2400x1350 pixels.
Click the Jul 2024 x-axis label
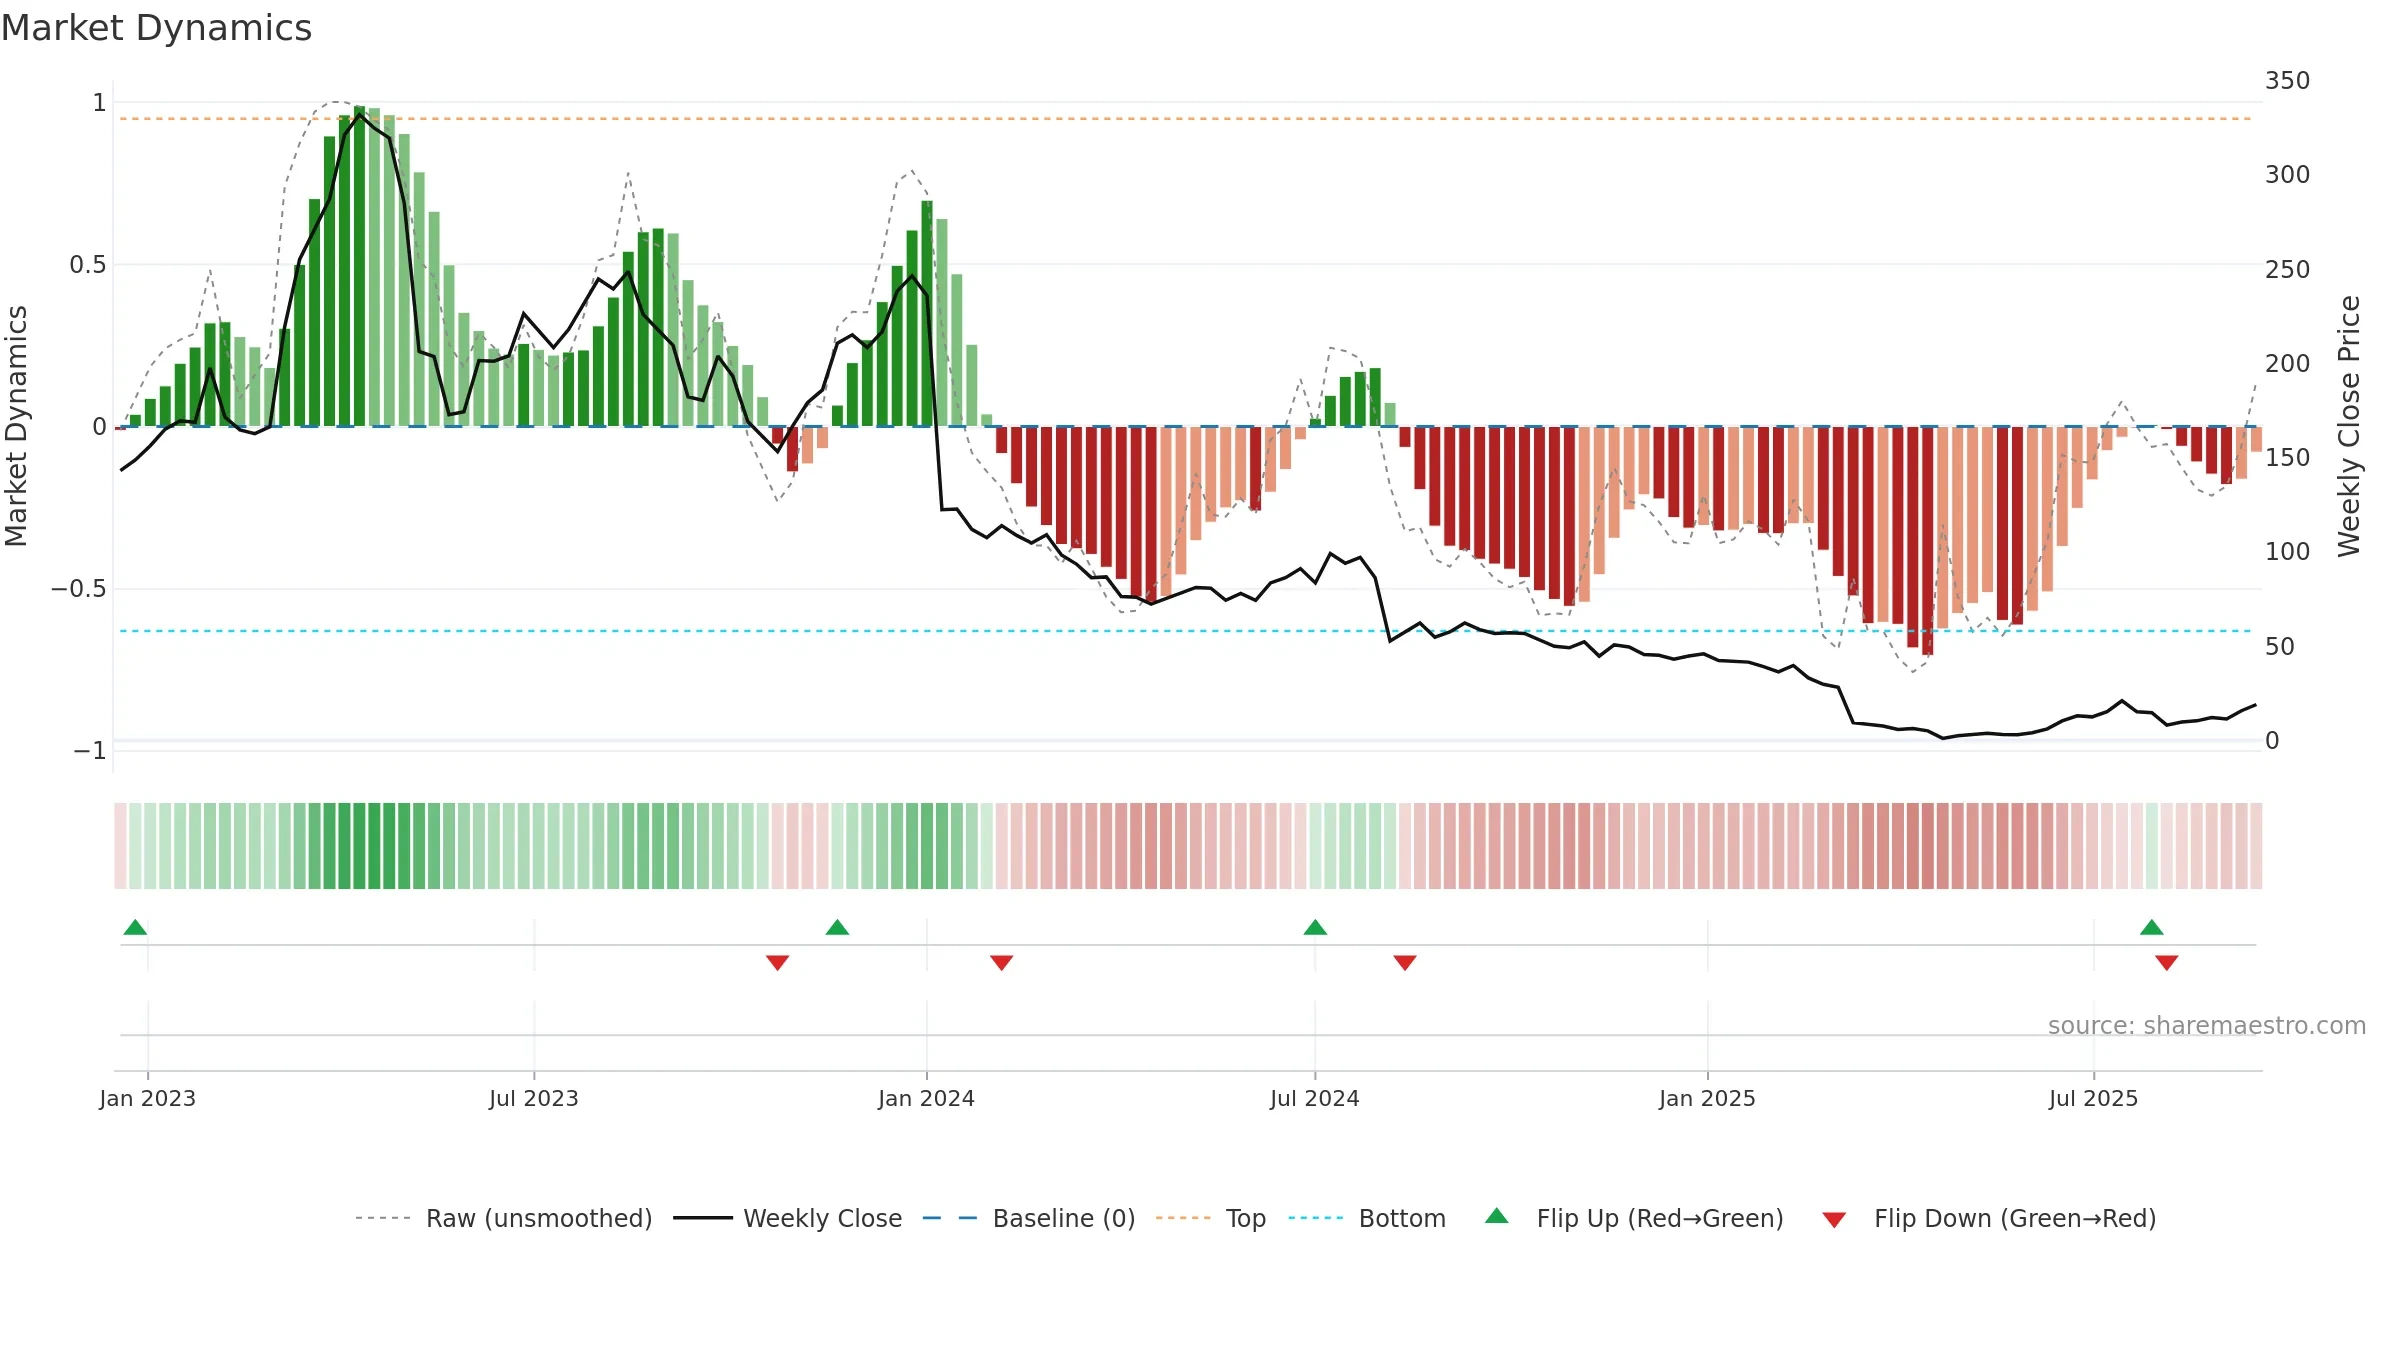pyautogui.click(x=1314, y=1098)
